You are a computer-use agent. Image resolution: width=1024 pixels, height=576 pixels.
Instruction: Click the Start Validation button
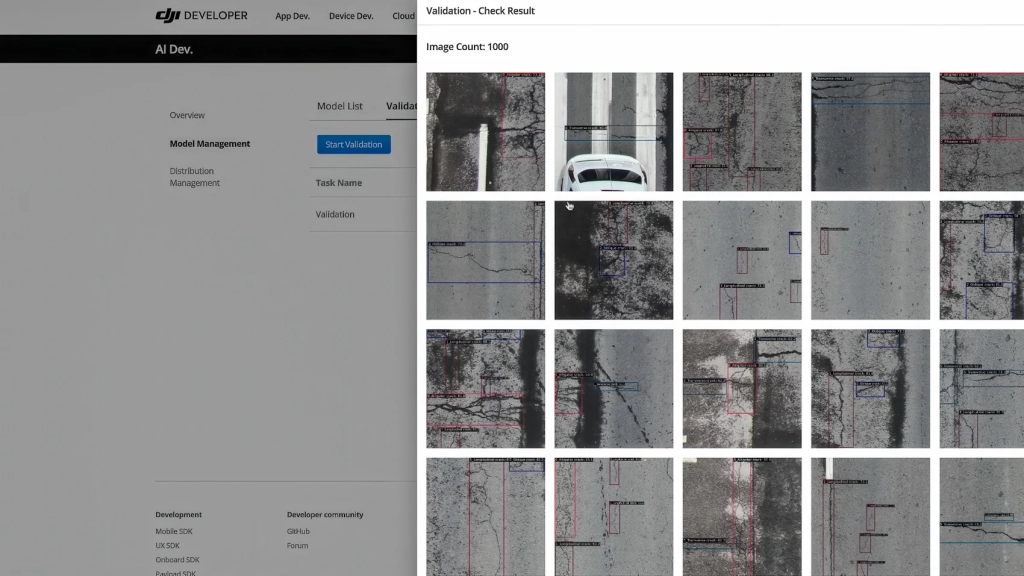tap(353, 144)
